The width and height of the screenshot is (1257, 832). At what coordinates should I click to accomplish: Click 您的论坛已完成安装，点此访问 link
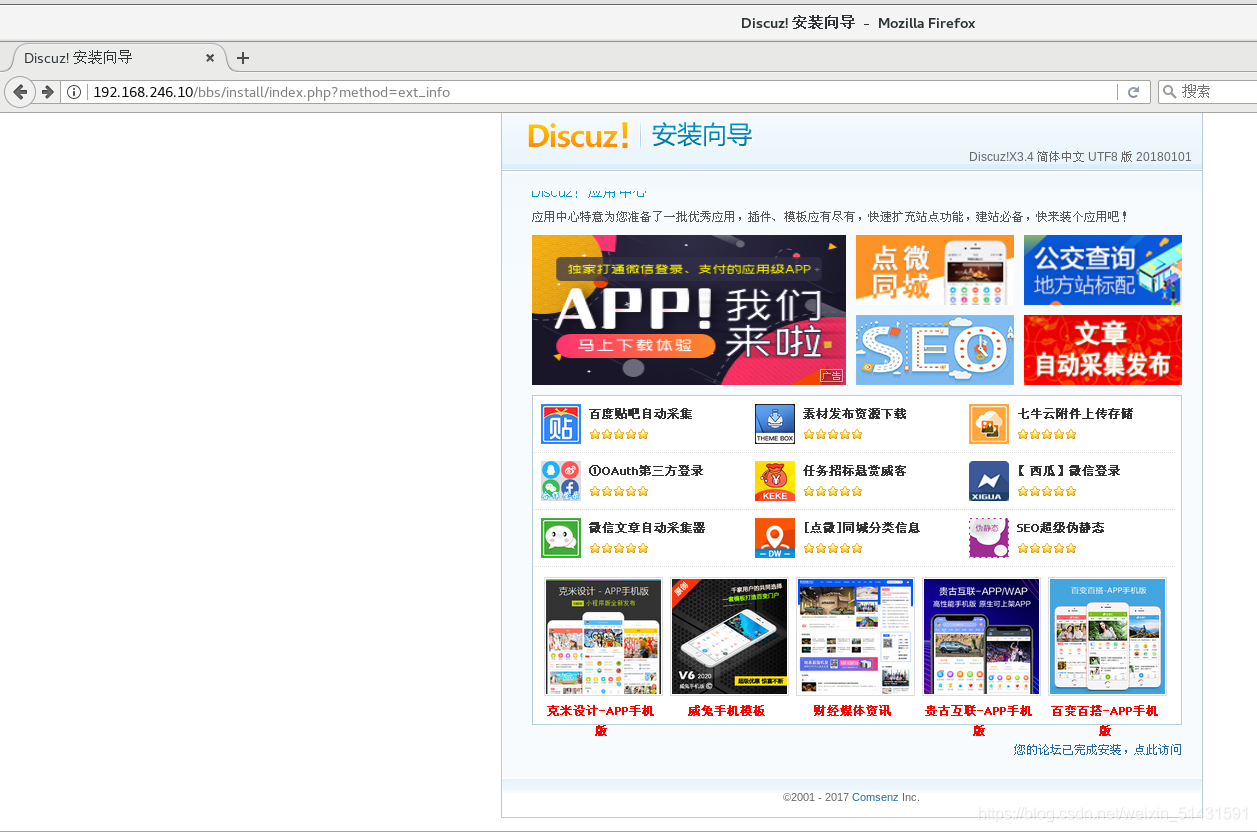(1097, 750)
